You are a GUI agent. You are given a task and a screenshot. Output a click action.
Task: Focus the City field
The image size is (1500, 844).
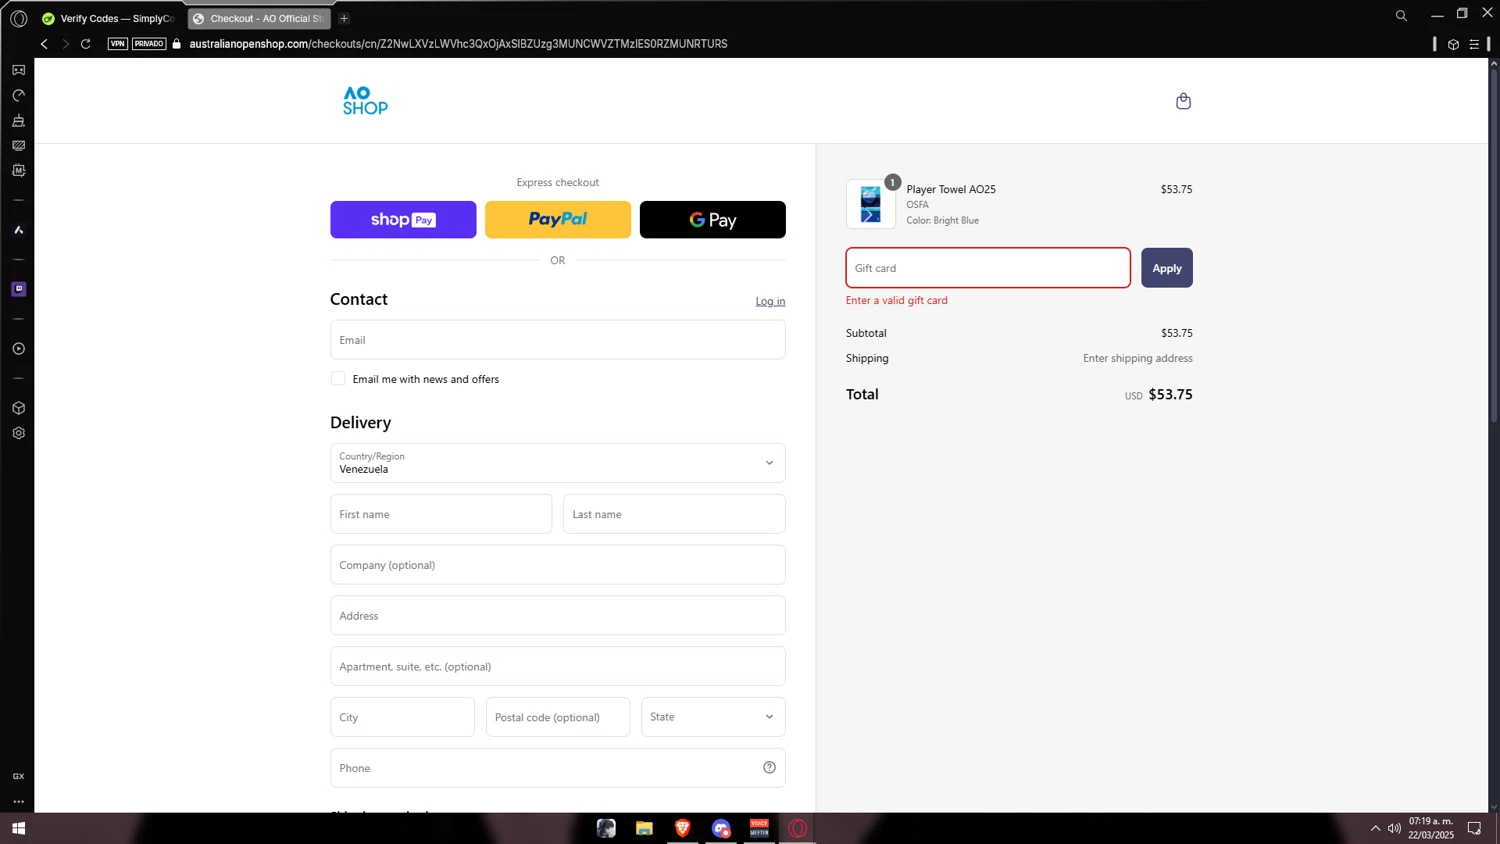[x=403, y=717]
